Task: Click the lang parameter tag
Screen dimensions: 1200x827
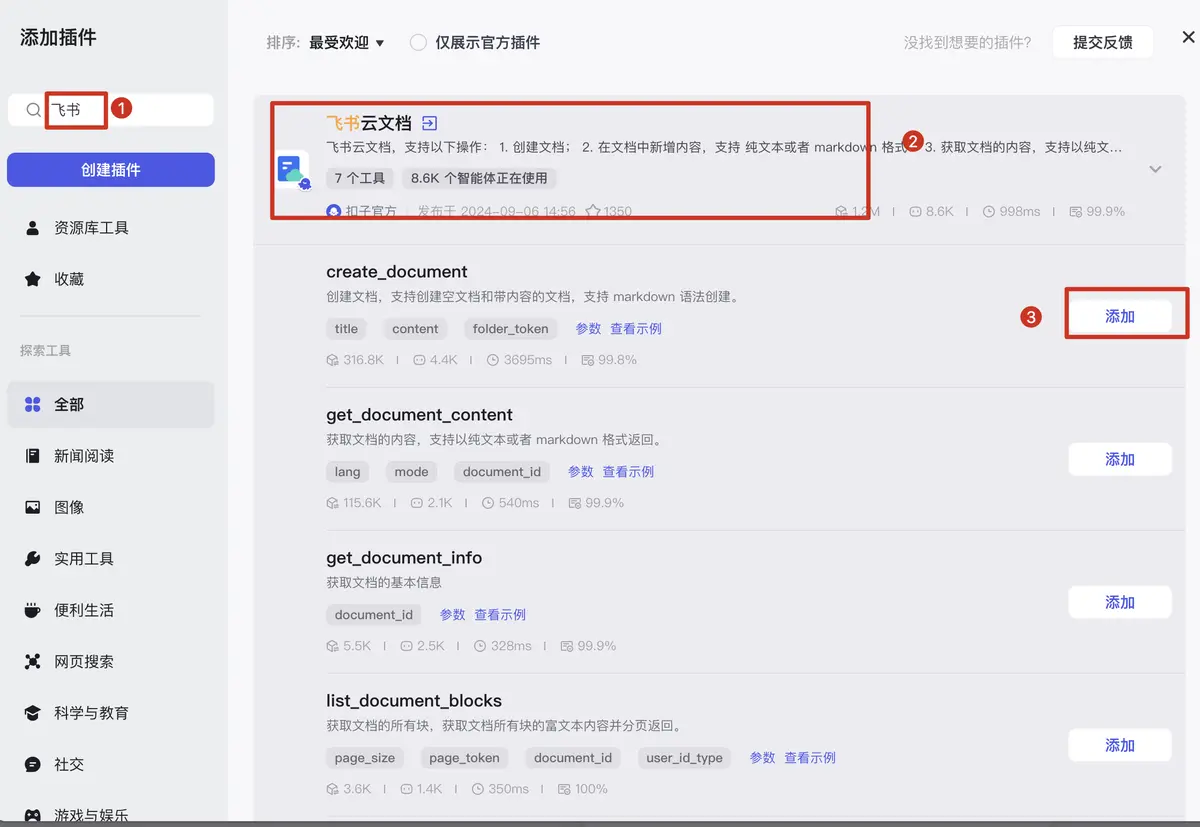Action: click(x=347, y=471)
